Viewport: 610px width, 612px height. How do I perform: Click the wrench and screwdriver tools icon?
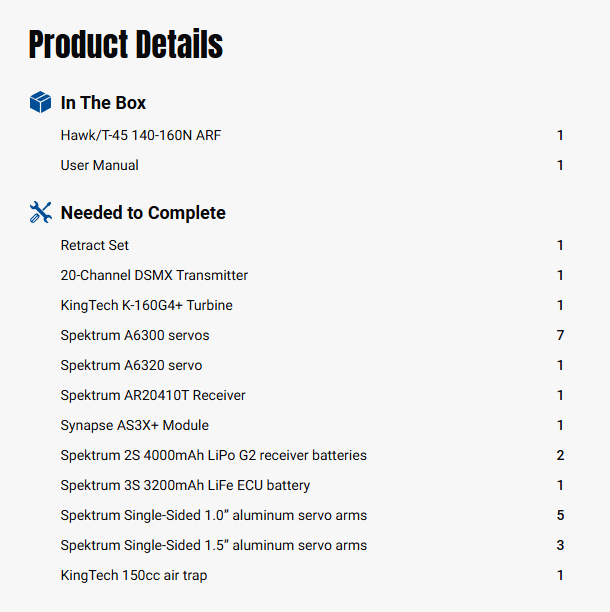tap(40, 212)
